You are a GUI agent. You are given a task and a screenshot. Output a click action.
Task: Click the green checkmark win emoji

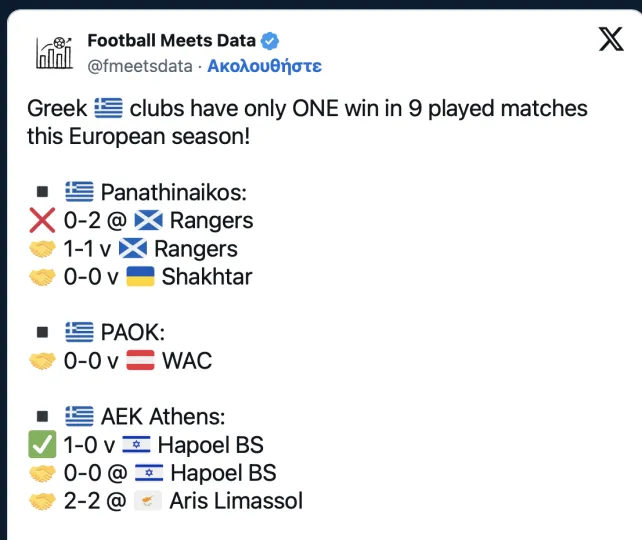42,445
